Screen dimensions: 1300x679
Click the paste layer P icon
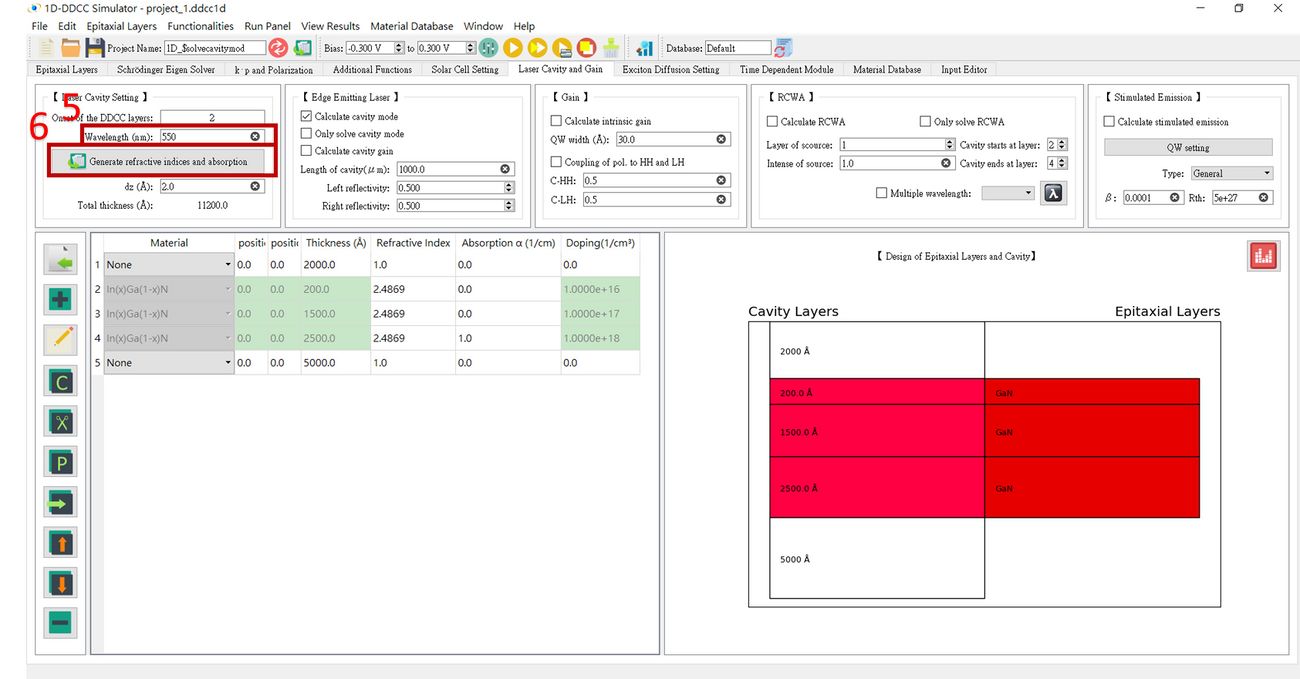(x=60, y=462)
